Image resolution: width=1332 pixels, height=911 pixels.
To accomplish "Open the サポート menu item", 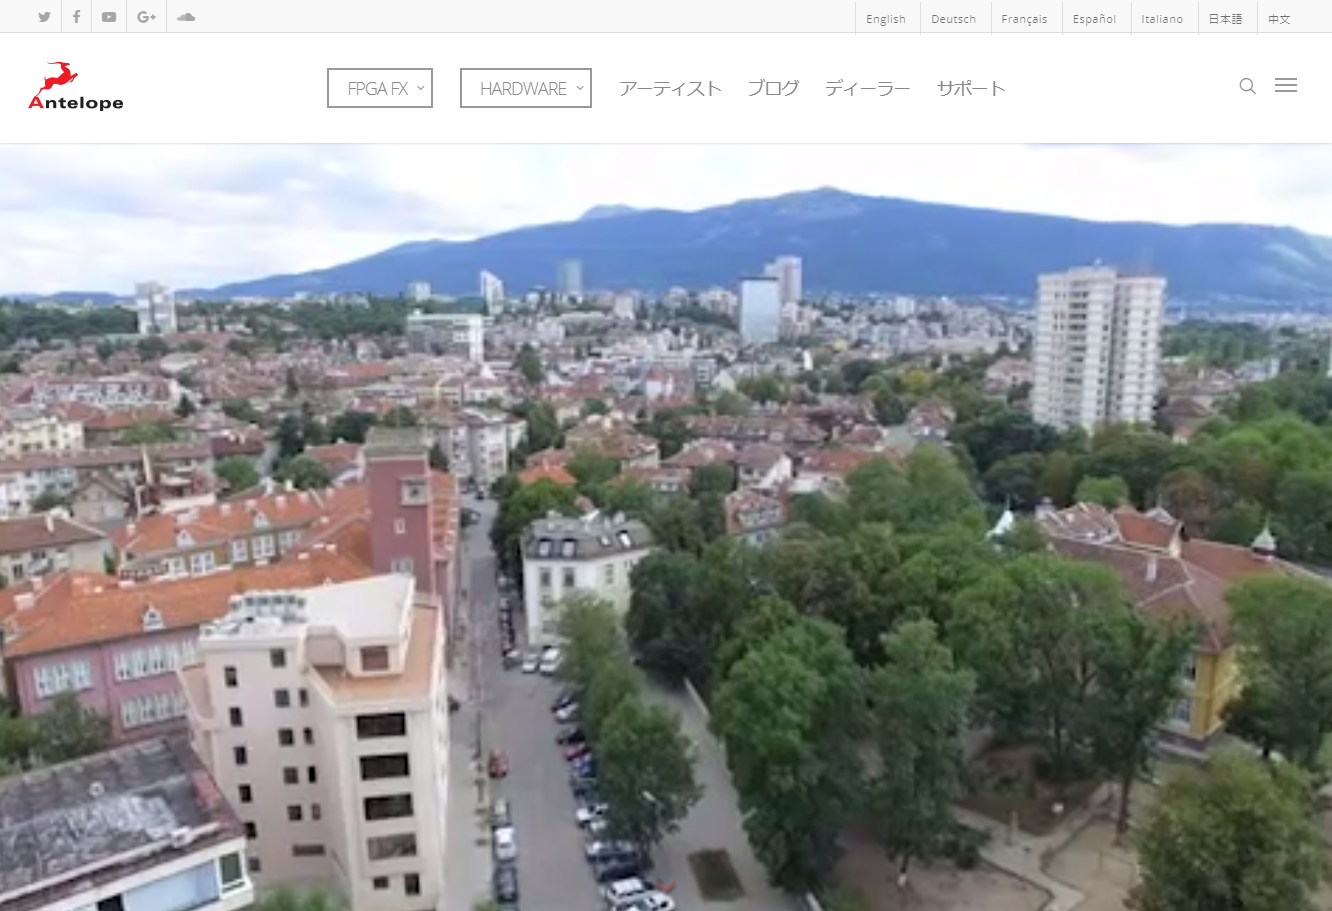I will click(971, 88).
